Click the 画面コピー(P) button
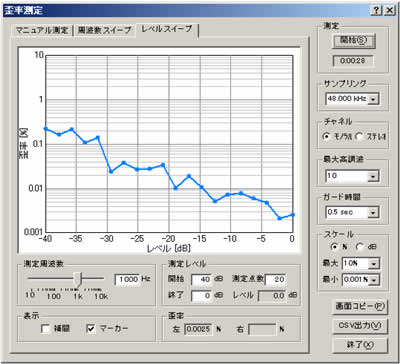Screen dimensions: 400x364 click(360, 307)
